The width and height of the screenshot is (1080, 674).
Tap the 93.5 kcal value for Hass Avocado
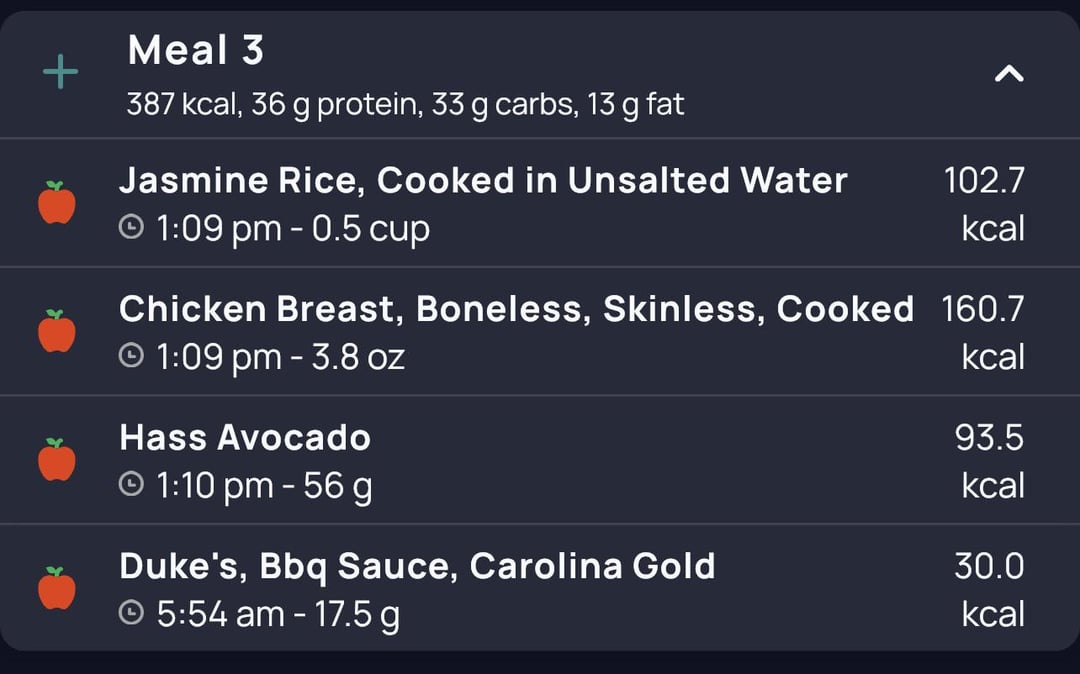point(990,461)
